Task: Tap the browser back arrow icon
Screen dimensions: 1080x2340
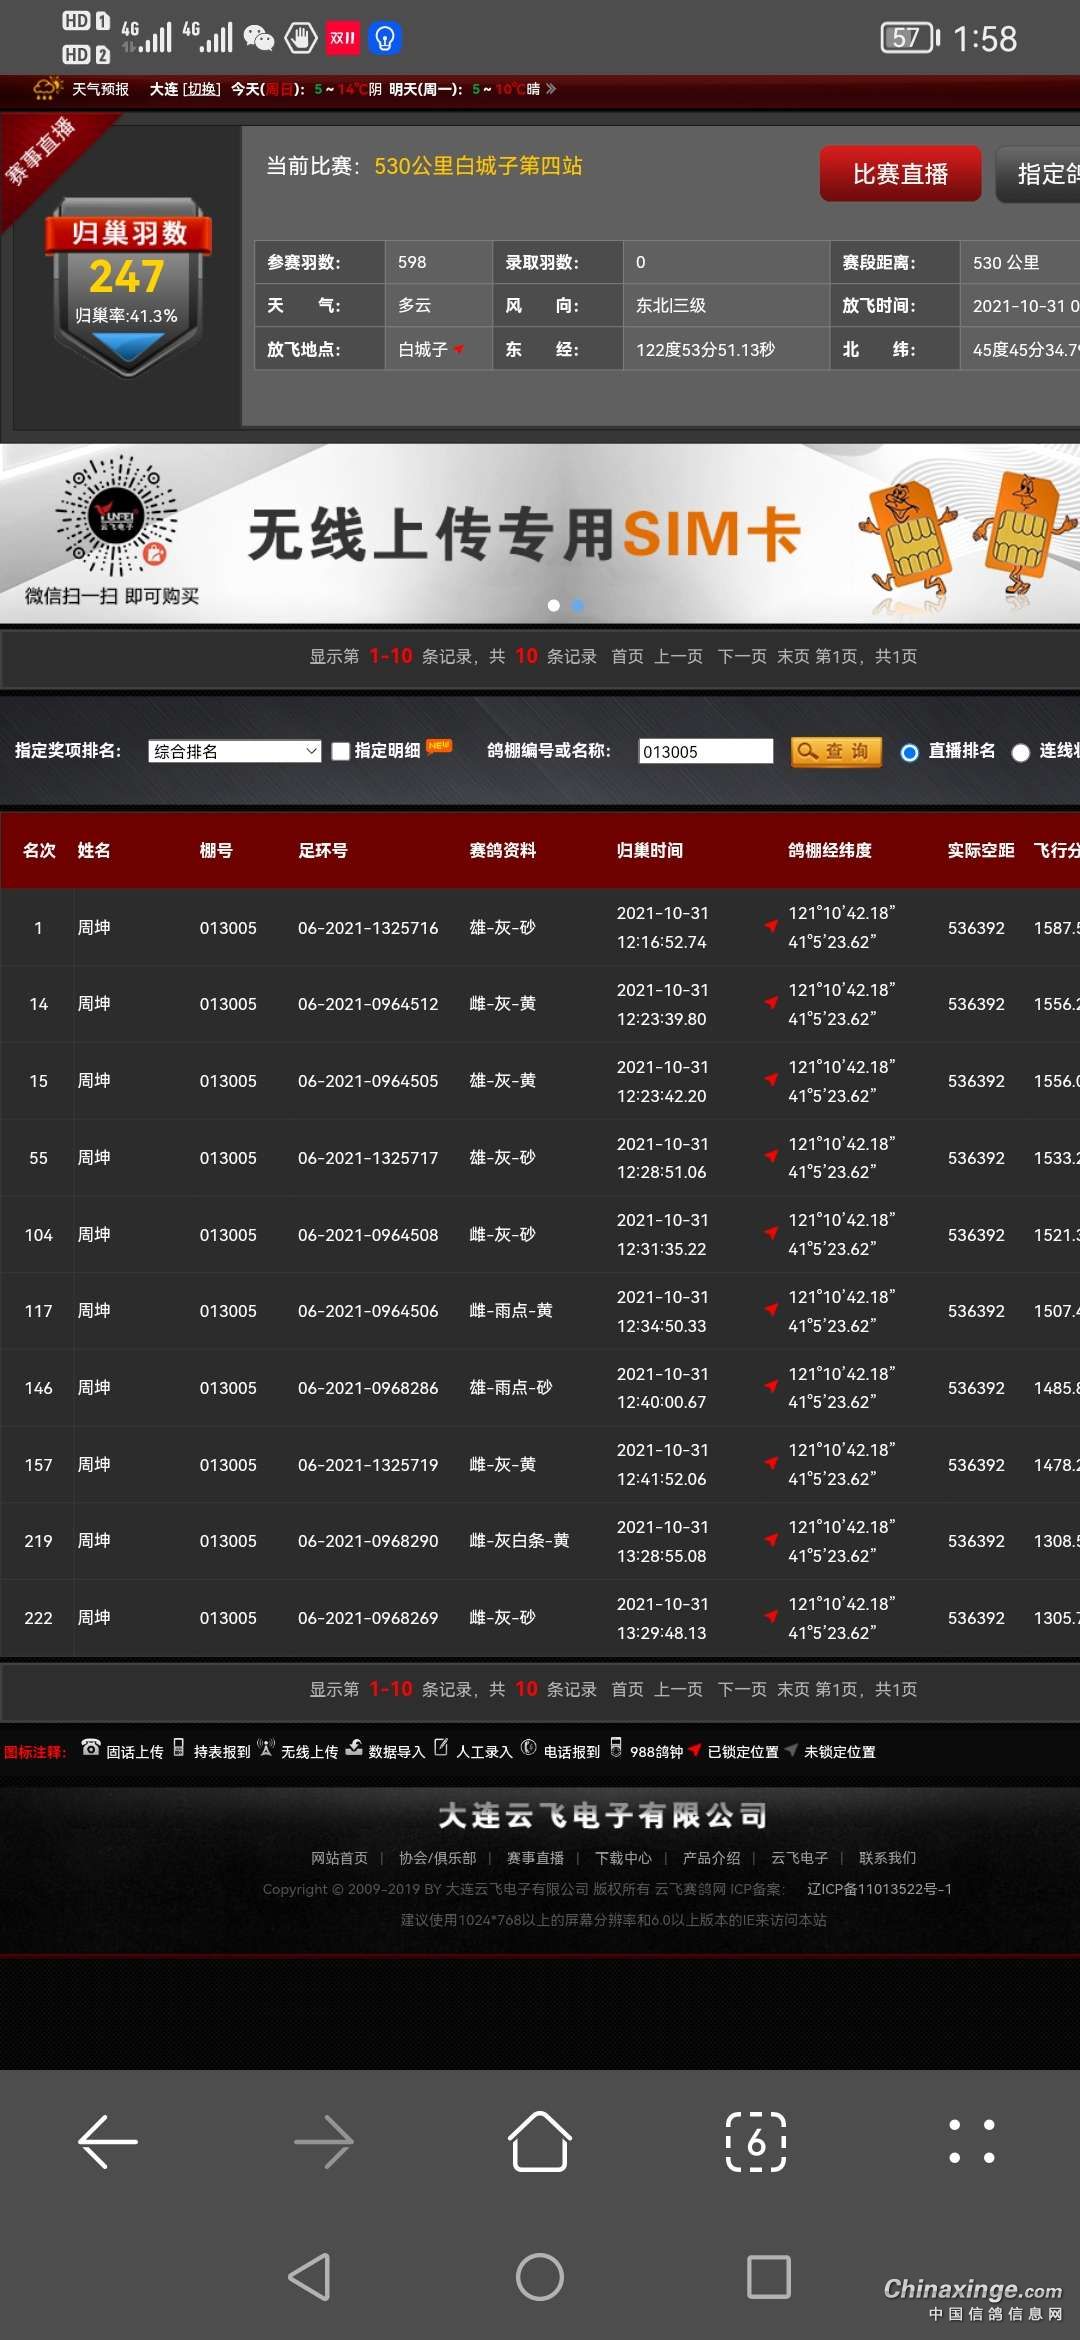Action: point(108,2142)
